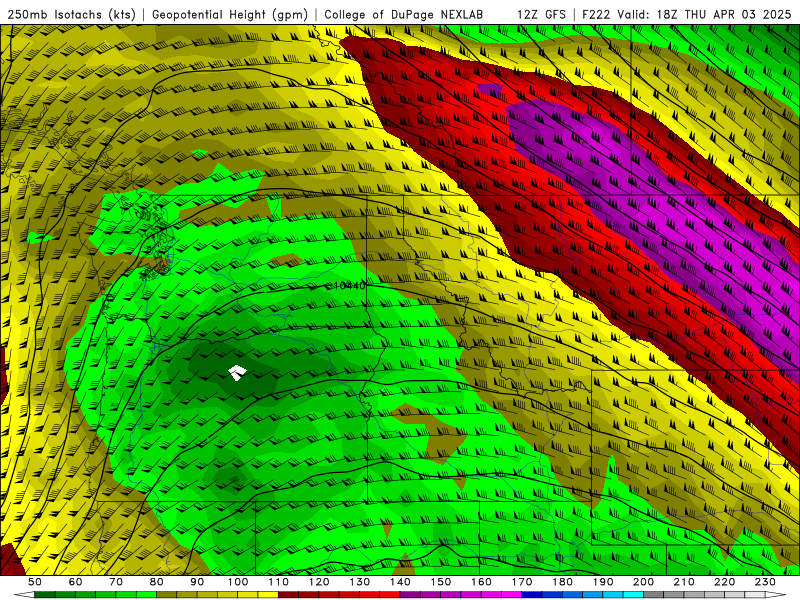
Task: Click the 170 kts color scale label
Action: click(522, 582)
